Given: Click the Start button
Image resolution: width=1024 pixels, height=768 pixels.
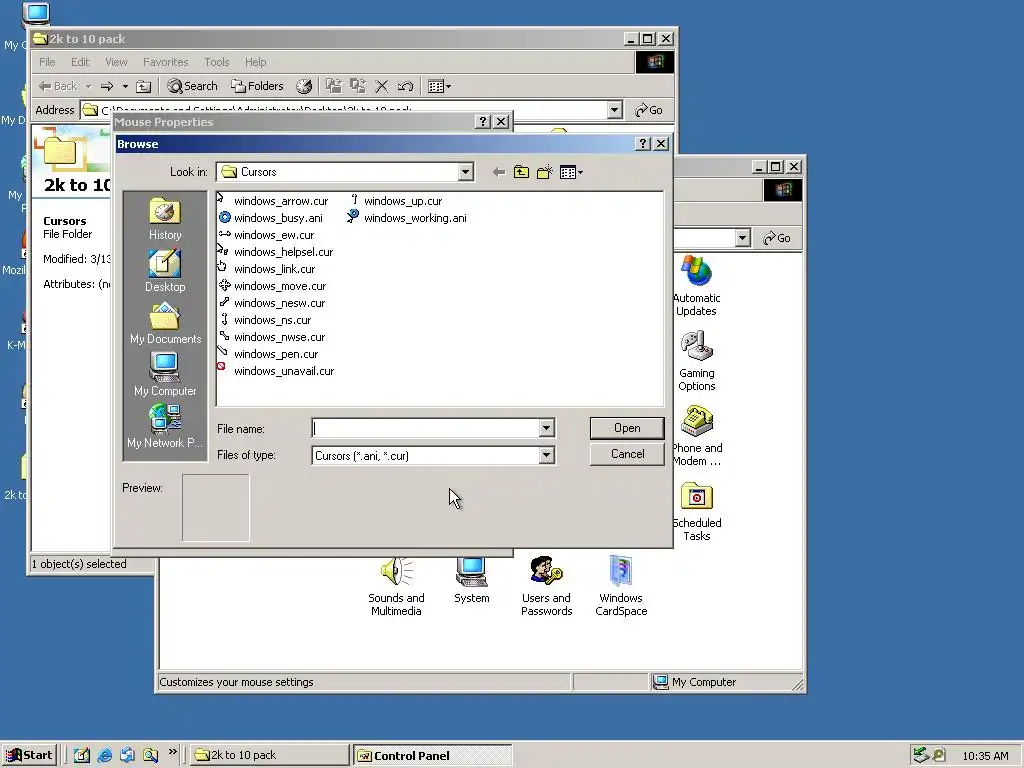Looking at the screenshot, I should coord(30,755).
